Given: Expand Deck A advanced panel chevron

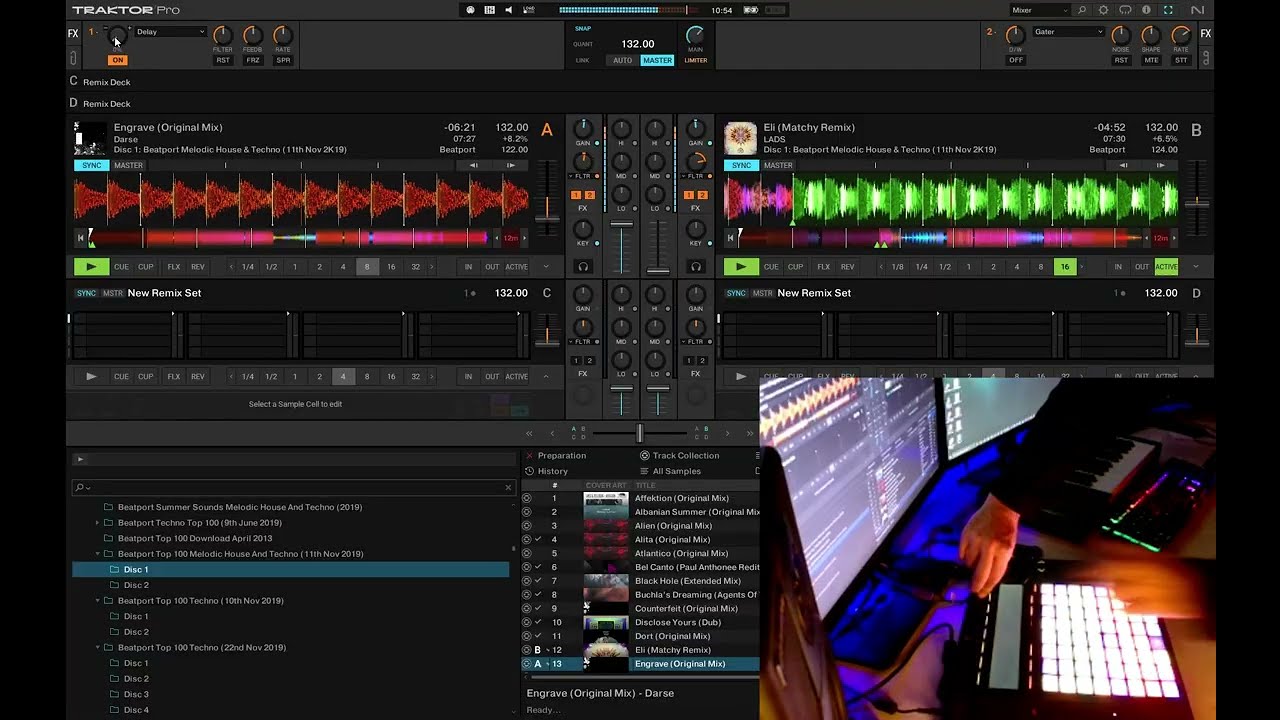Looking at the screenshot, I should click(546, 267).
